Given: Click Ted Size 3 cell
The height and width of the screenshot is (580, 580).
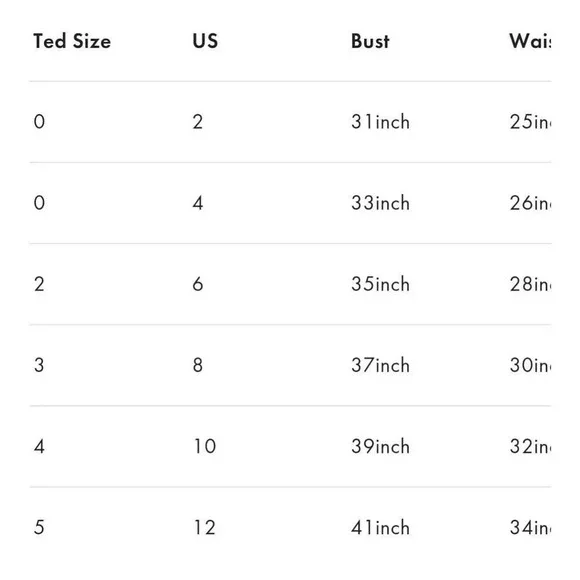Looking at the screenshot, I should tap(39, 365).
